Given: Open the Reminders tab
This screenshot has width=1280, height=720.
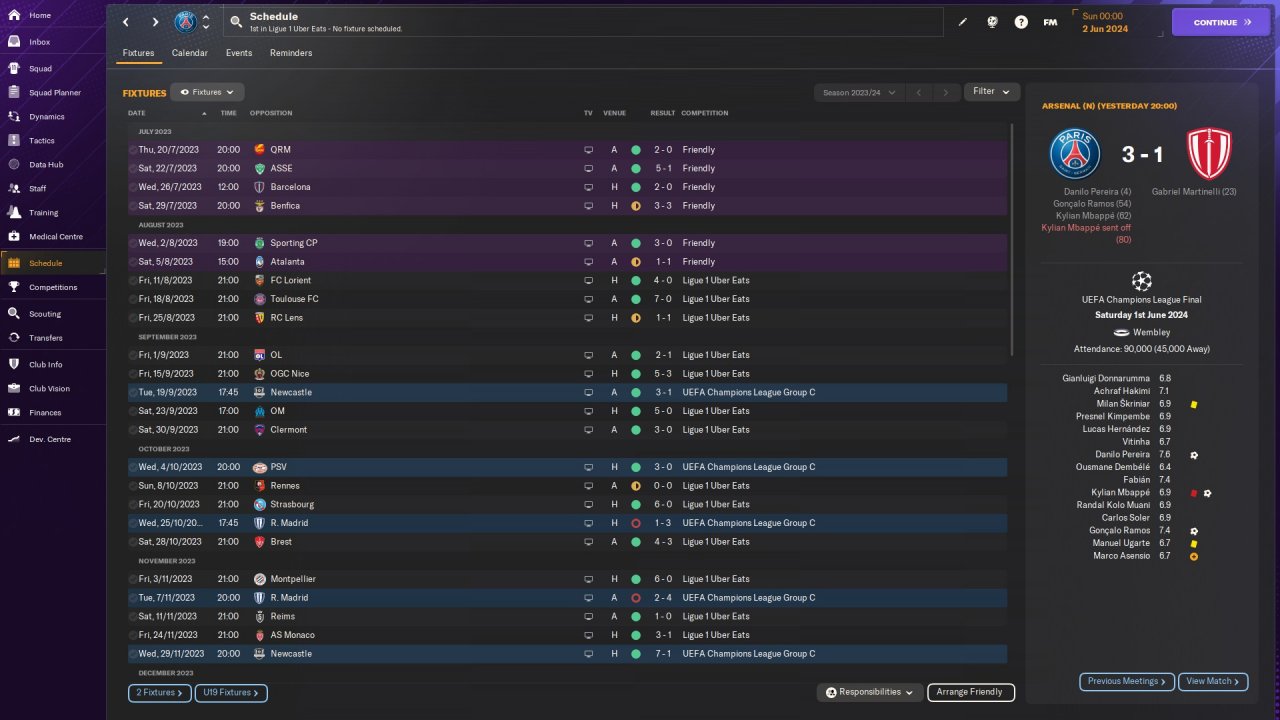Looking at the screenshot, I should pyautogui.click(x=291, y=53).
